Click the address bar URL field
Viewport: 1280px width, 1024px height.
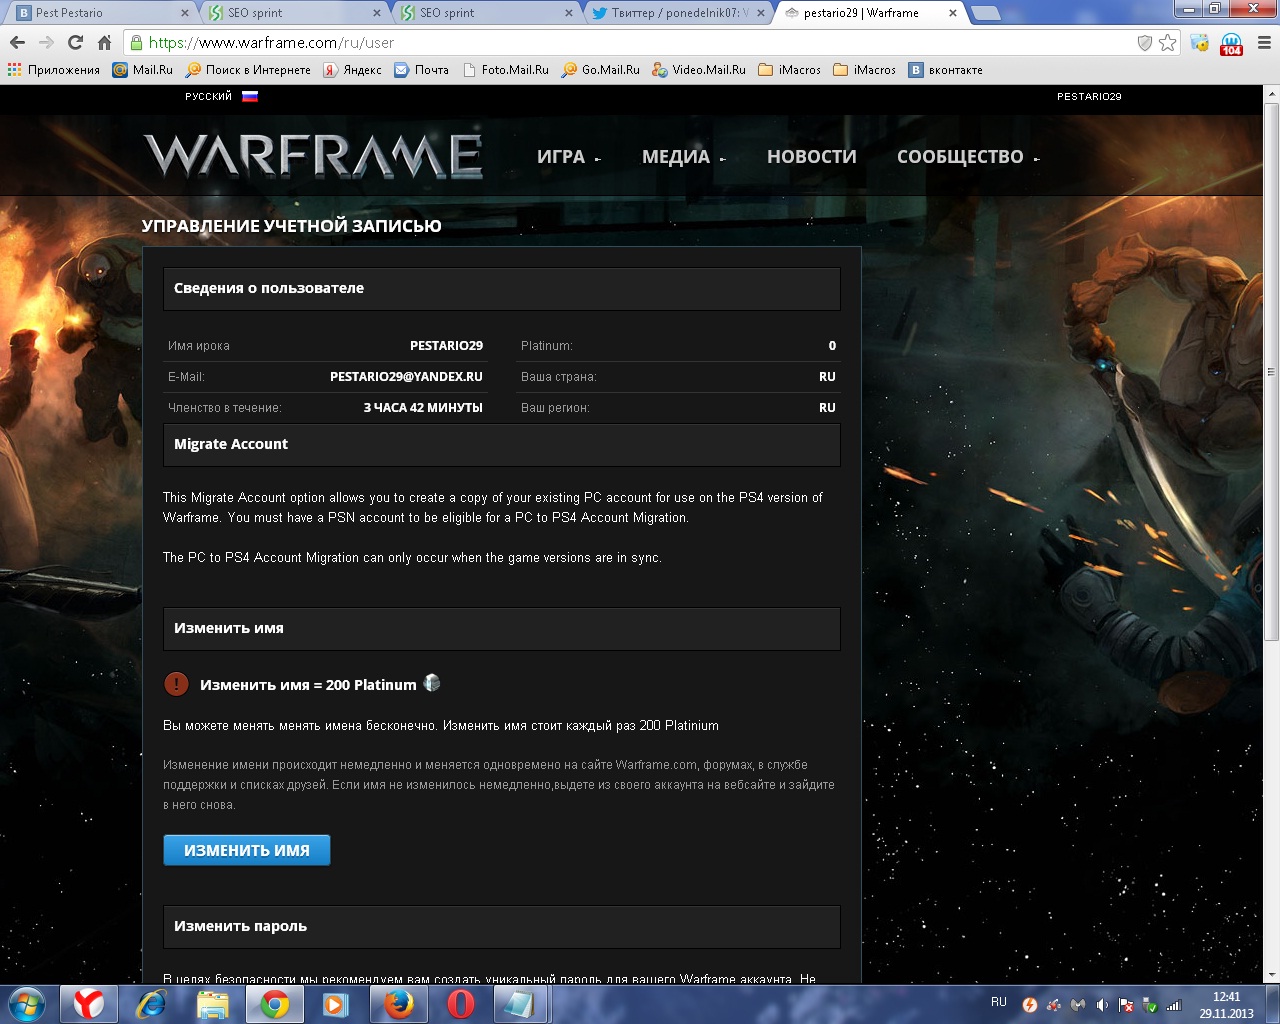[x=640, y=43]
